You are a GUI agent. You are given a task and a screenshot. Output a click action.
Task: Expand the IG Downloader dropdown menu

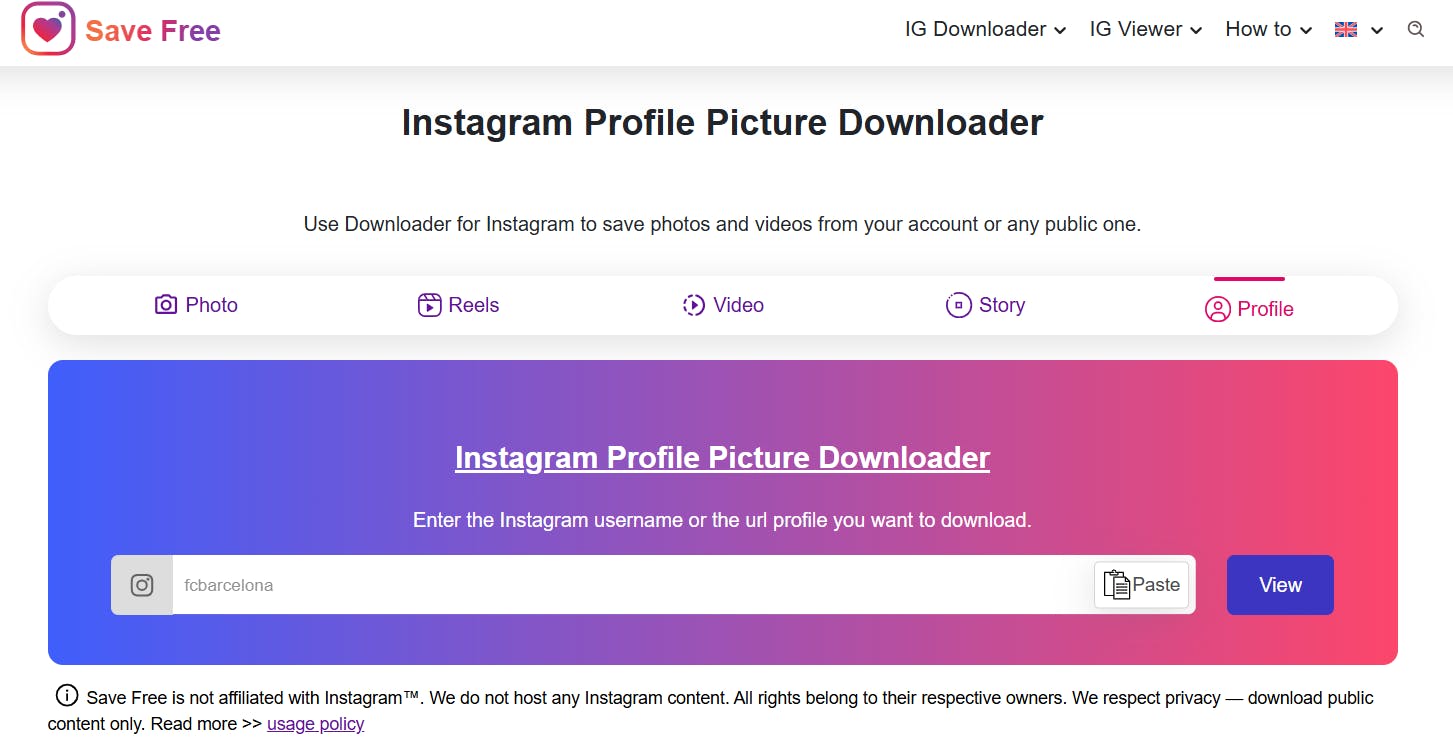point(985,30)
